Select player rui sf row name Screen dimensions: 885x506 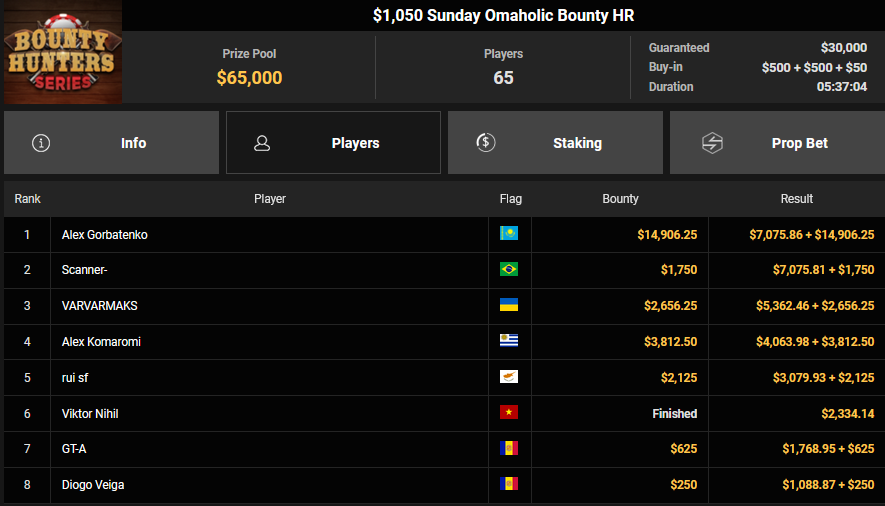76,378
